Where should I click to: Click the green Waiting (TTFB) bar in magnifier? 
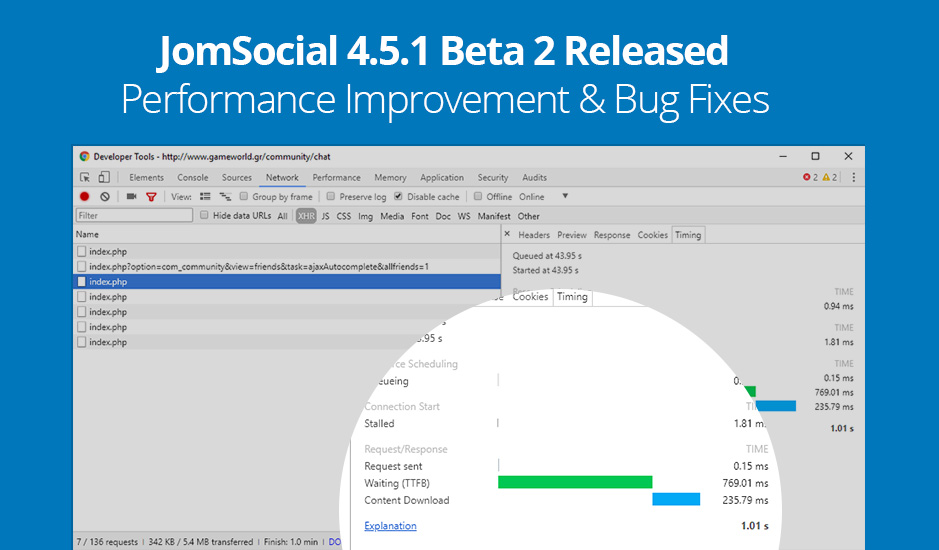575,482
